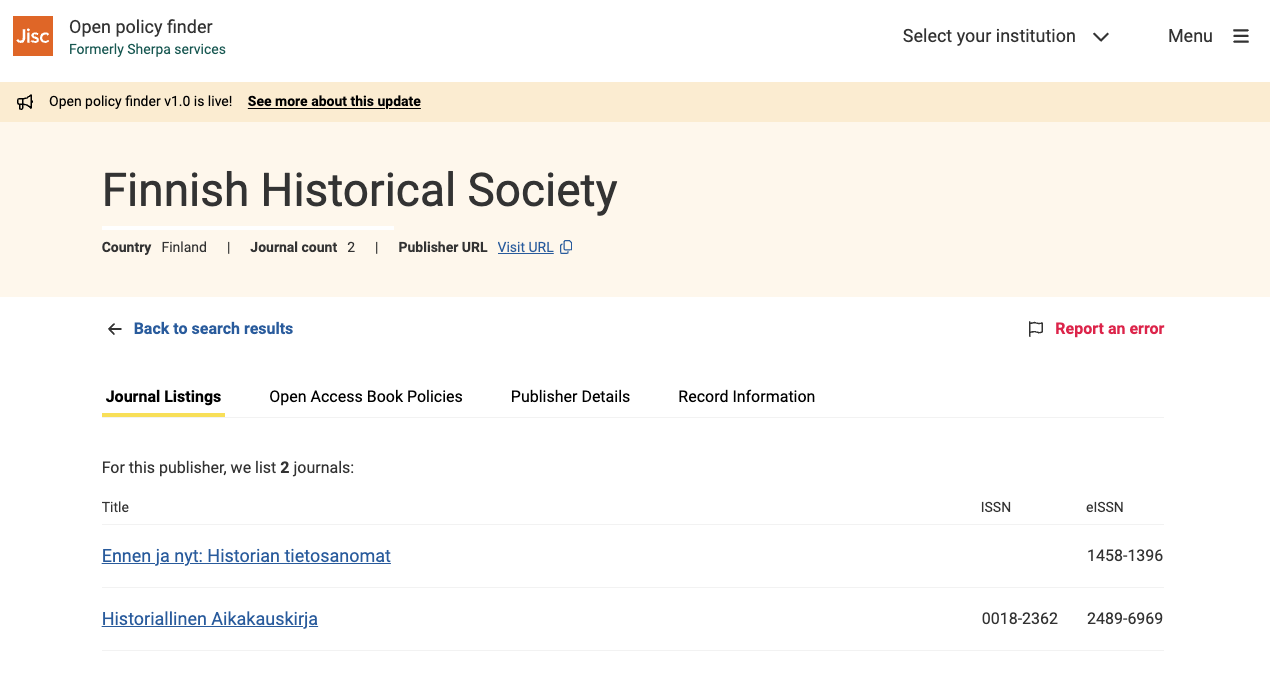Click the megaphone announcement icon

(25, 102)
